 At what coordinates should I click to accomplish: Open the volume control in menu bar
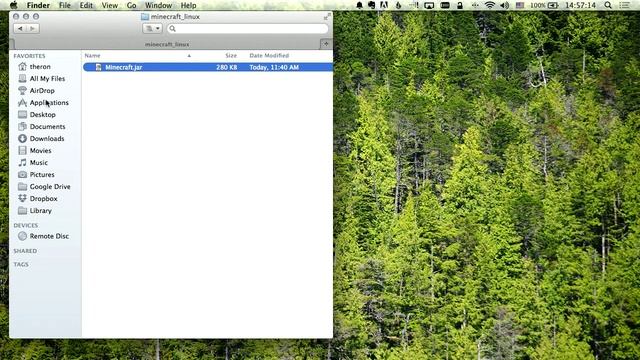[504, 5]
